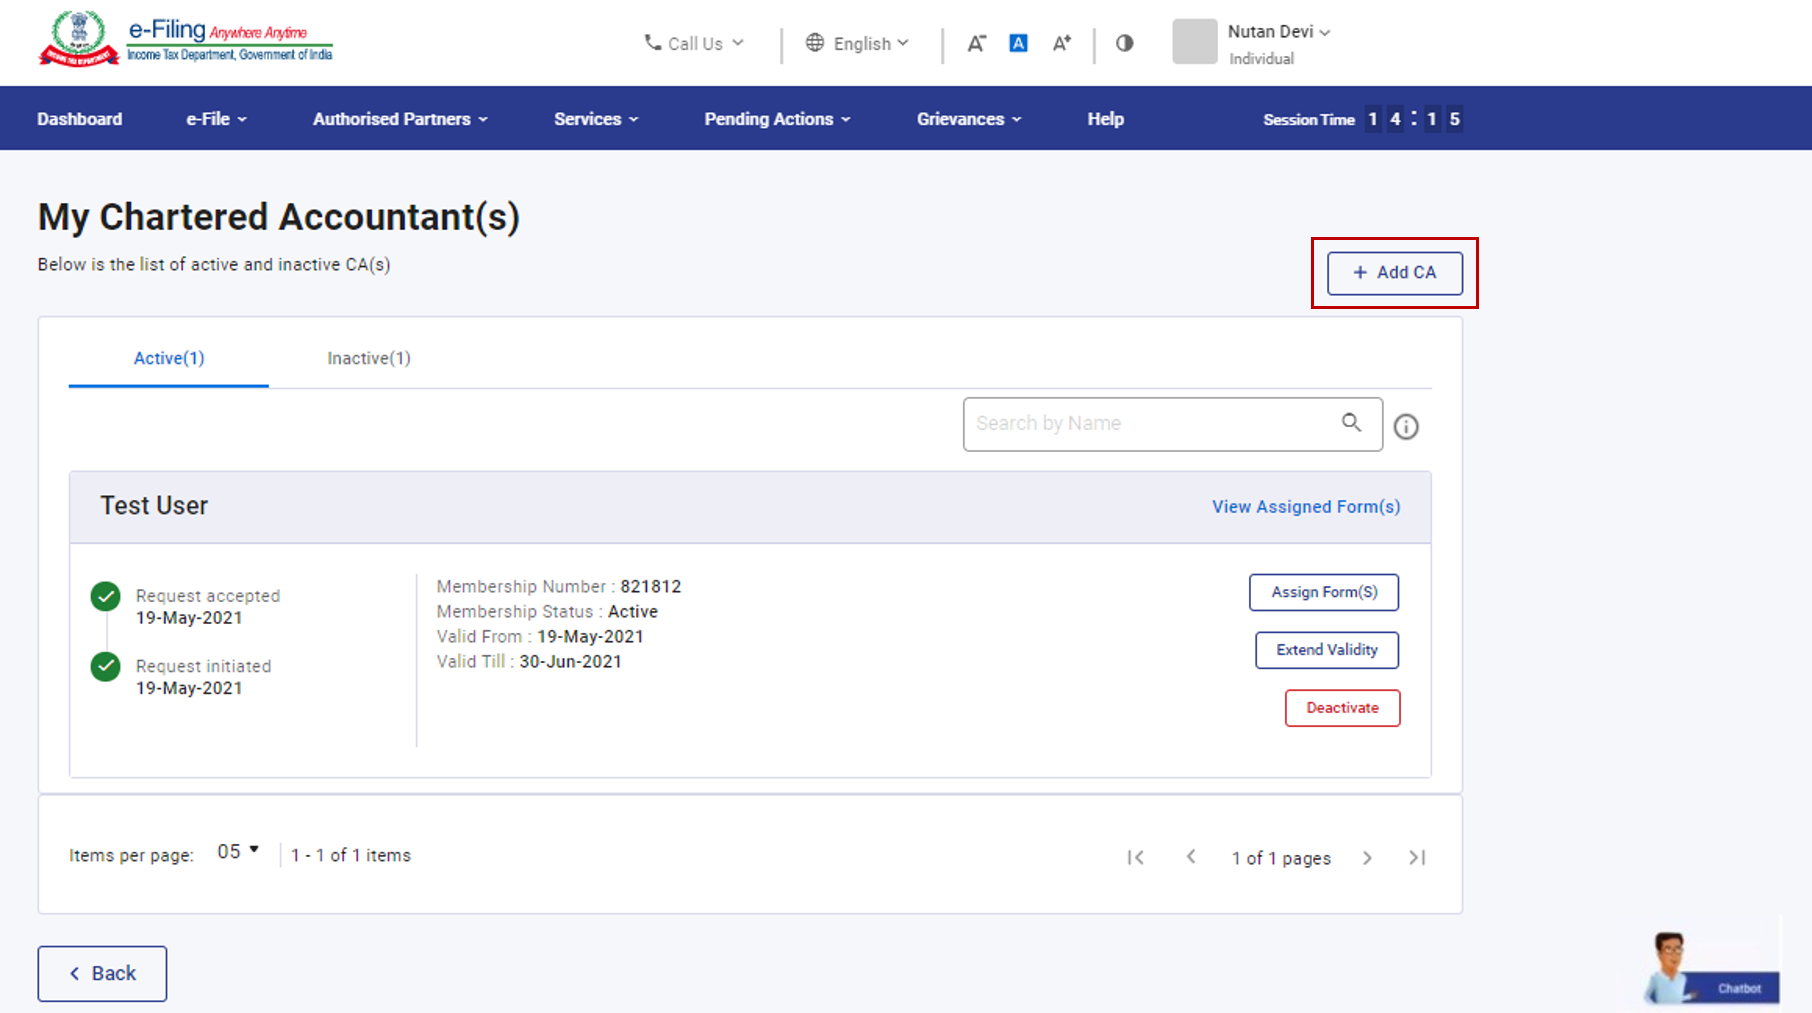
Task: Expand the Nutan Devi profile menu
Action: (x=1278, y=32)
